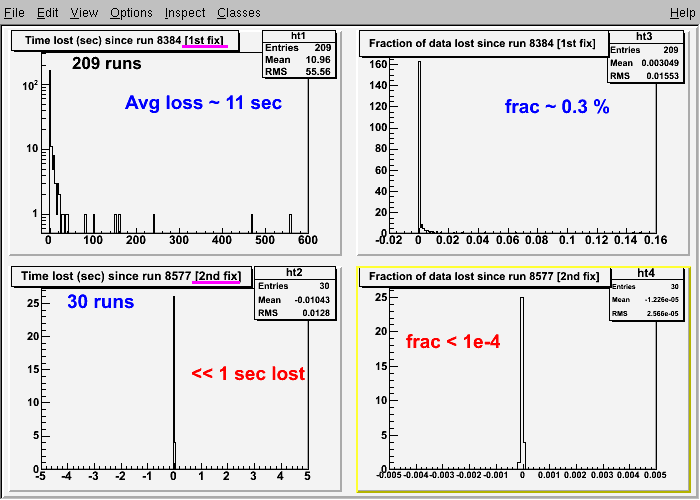Click the ht1 statistics box
The height and width of the screenshot is (500, 700).
point(298,54)
